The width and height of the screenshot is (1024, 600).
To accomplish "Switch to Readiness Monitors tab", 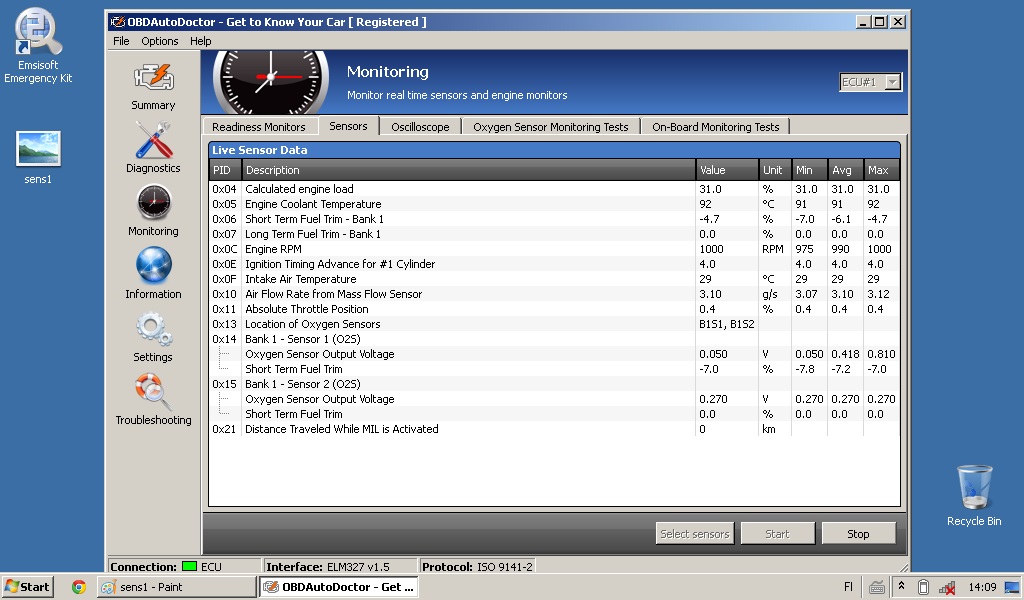I will (x=259, y=127).
